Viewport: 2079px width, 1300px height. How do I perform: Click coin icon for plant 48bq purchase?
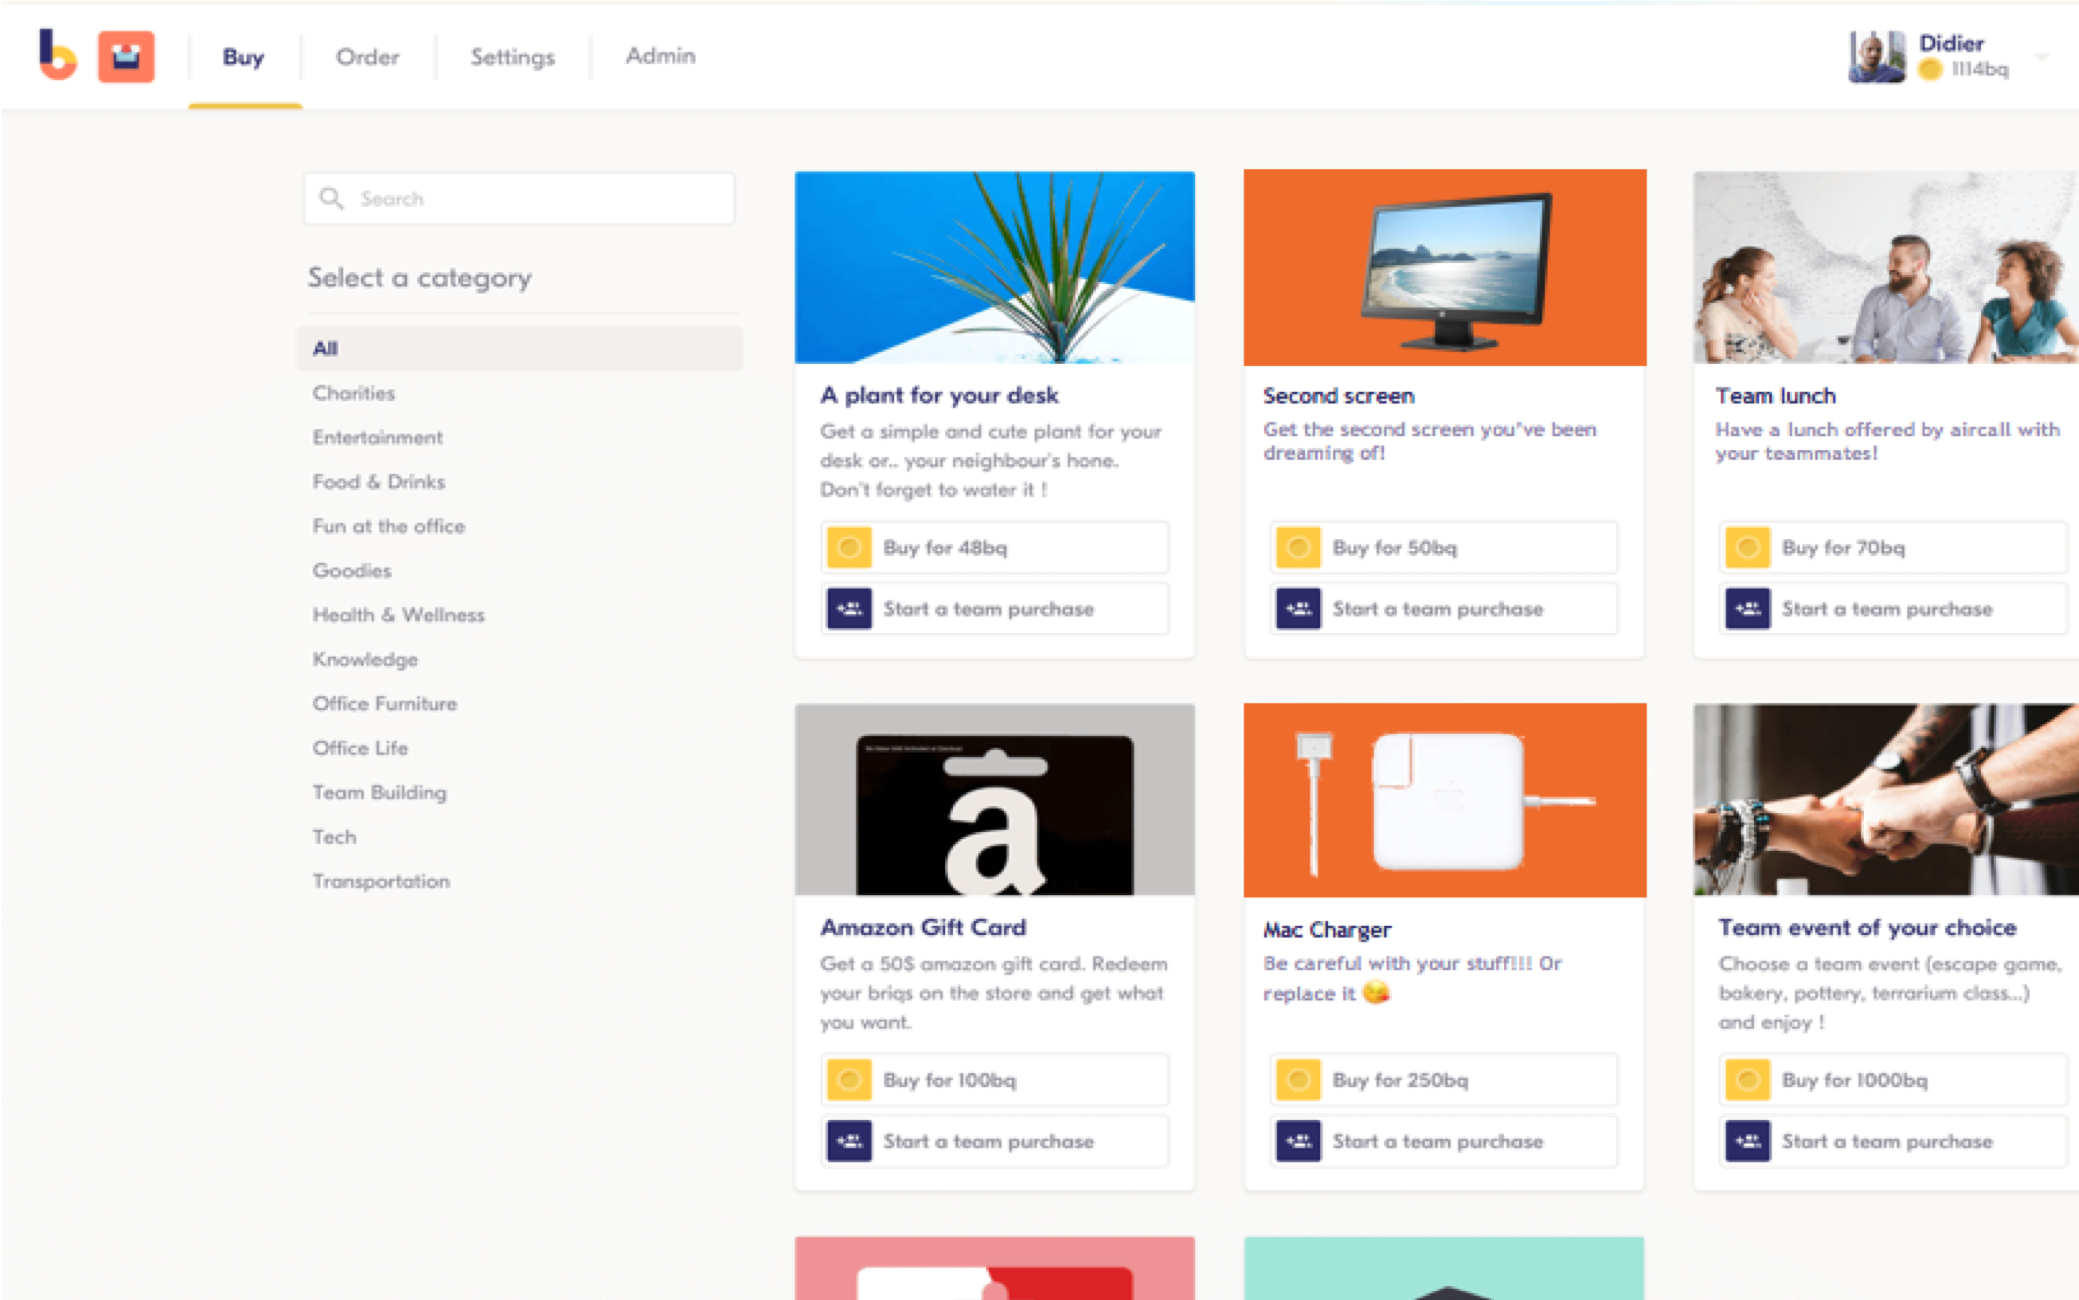click(849, 548)
